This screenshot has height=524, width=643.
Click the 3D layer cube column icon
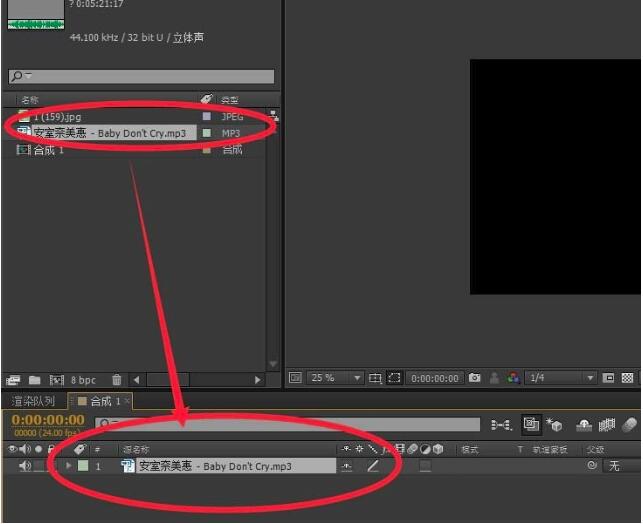coord(438,449)
